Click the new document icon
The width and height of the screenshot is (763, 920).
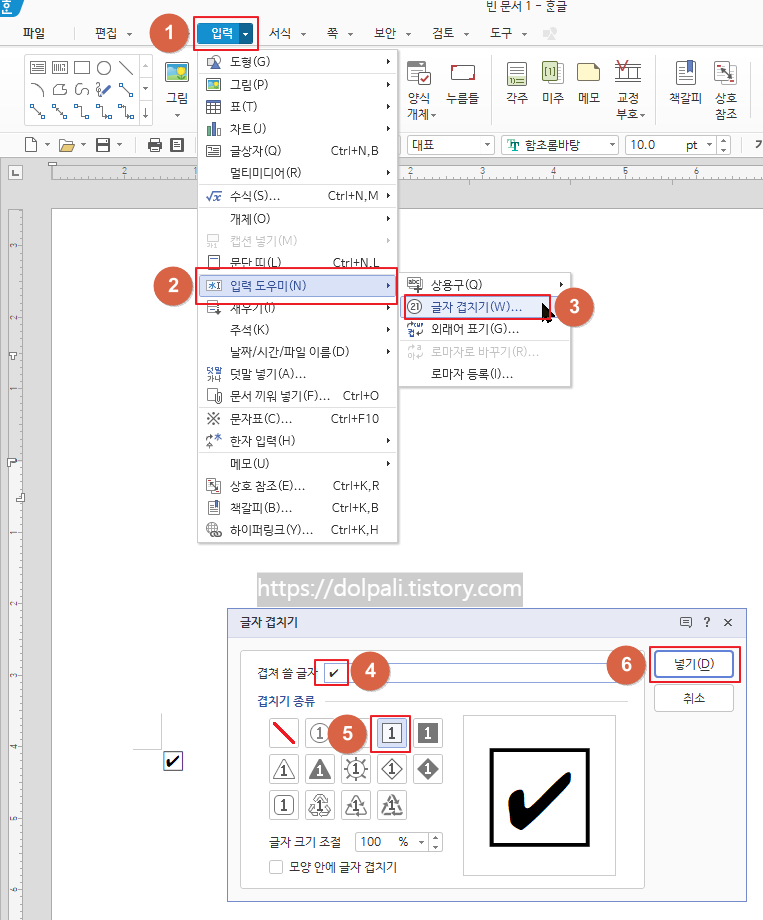pos(31,145)
